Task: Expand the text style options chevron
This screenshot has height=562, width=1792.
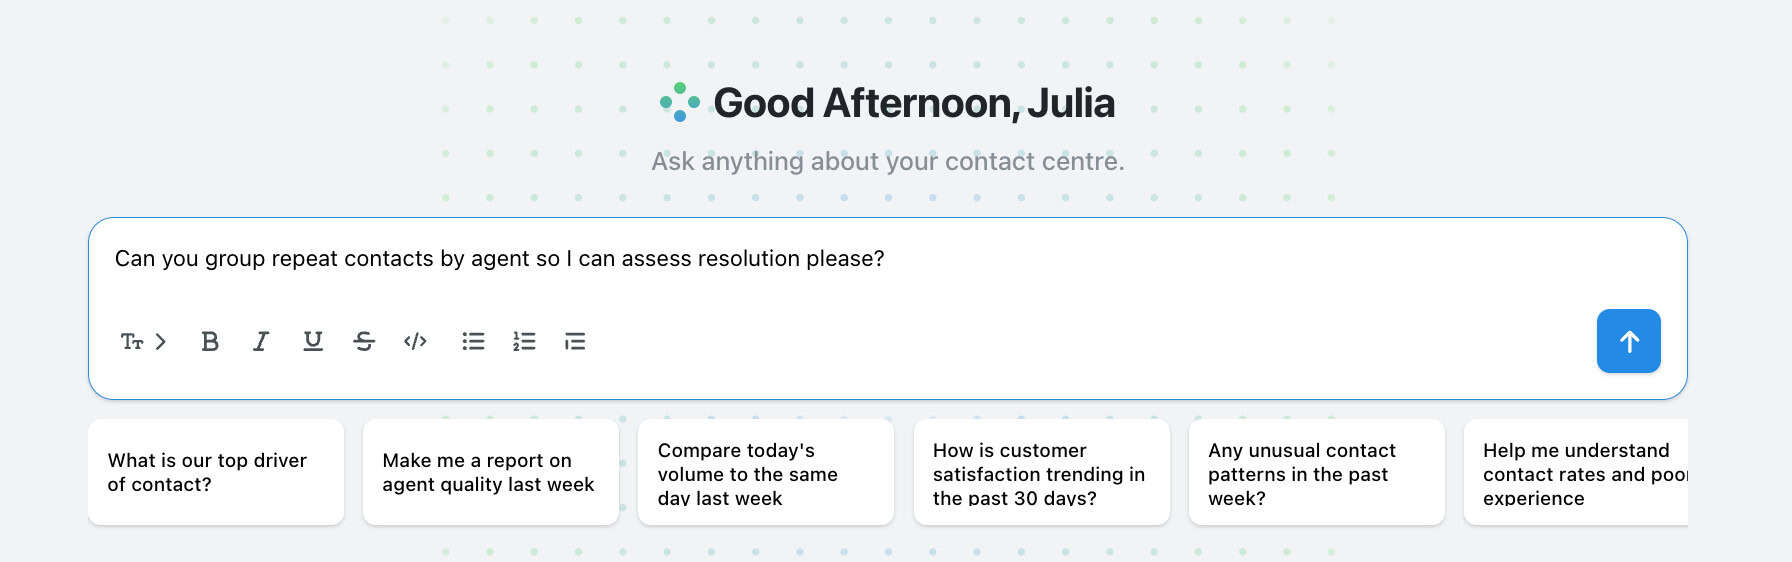Action: [161, 341]
